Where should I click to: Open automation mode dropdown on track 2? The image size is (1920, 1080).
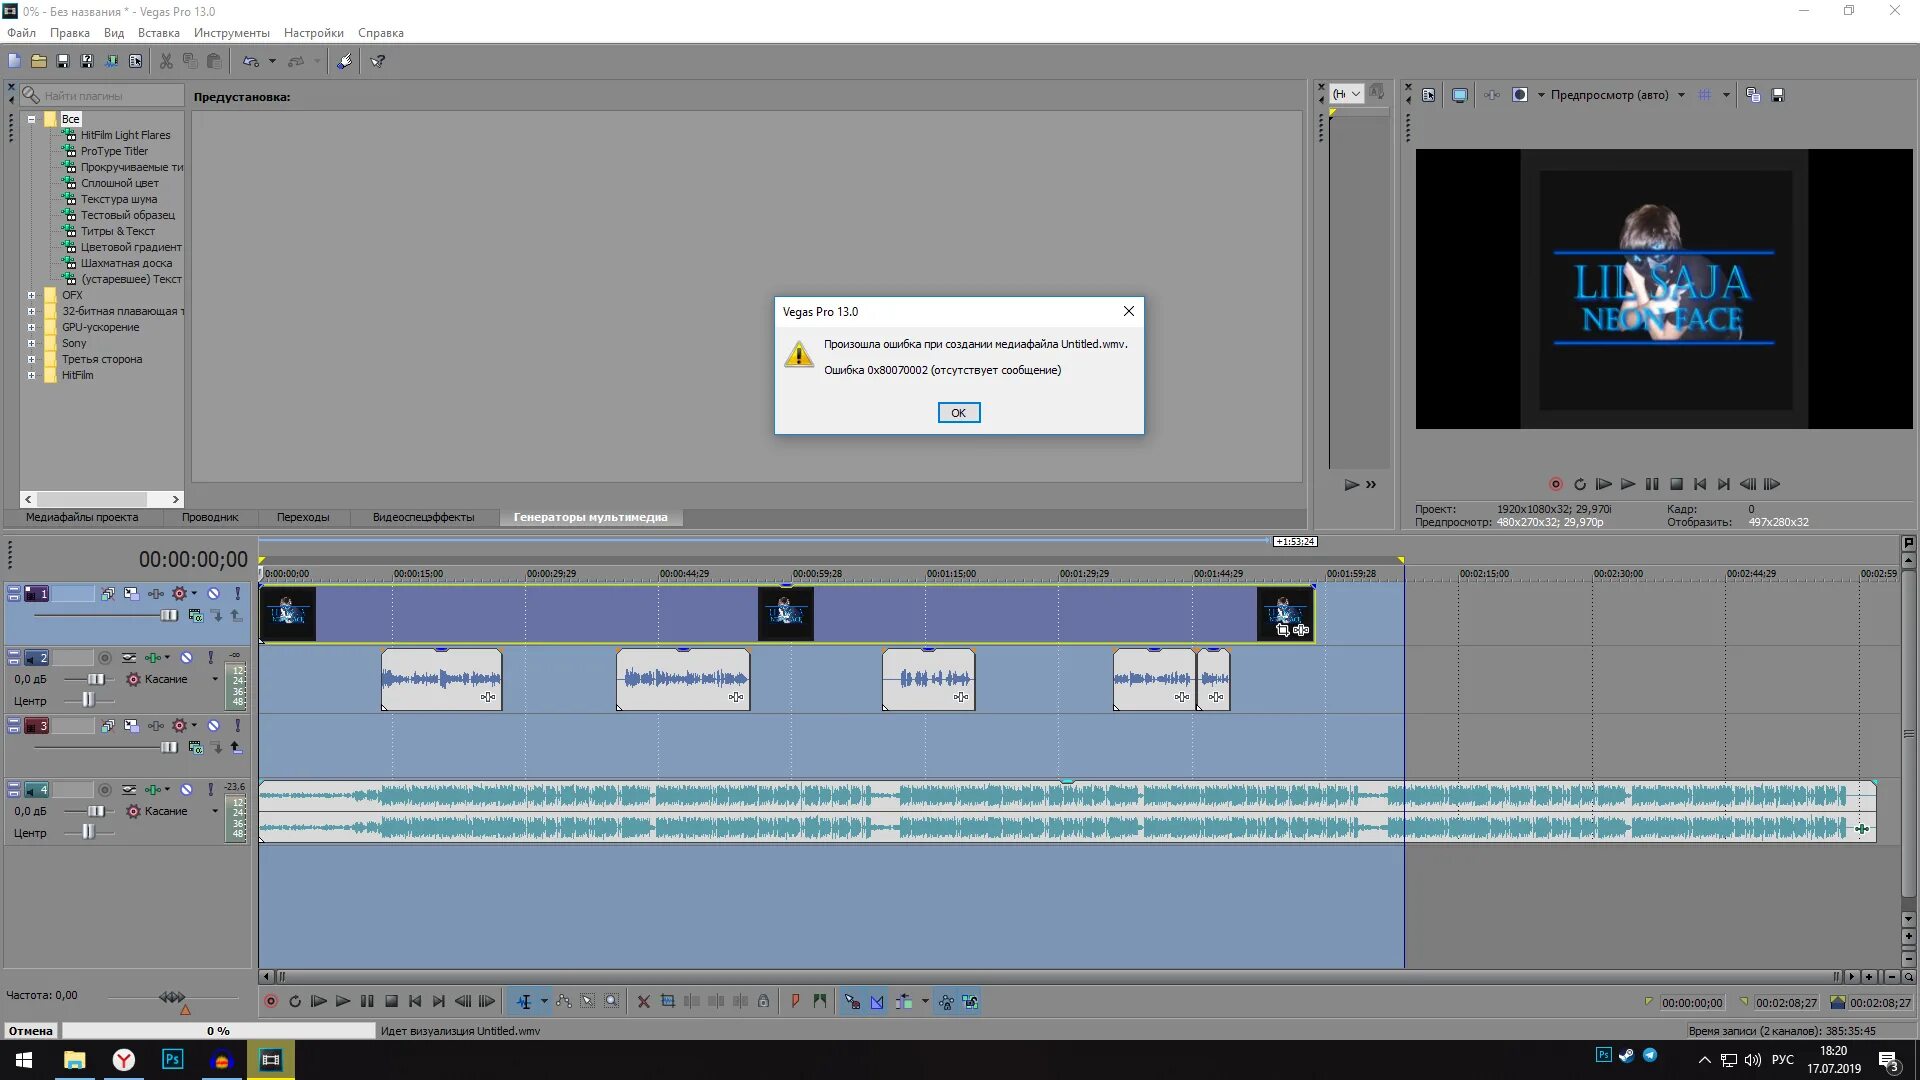(x=214, y=679)
